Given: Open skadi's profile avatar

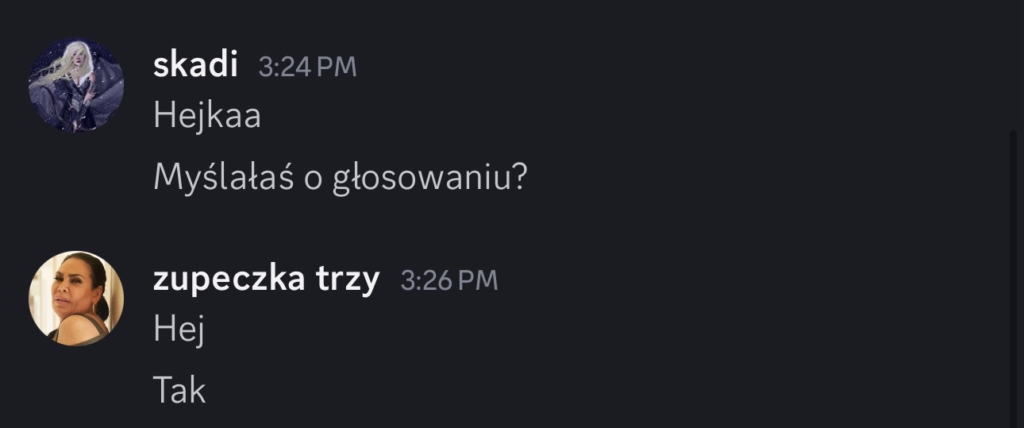Looking at the screenshot, I should point(76,86).
